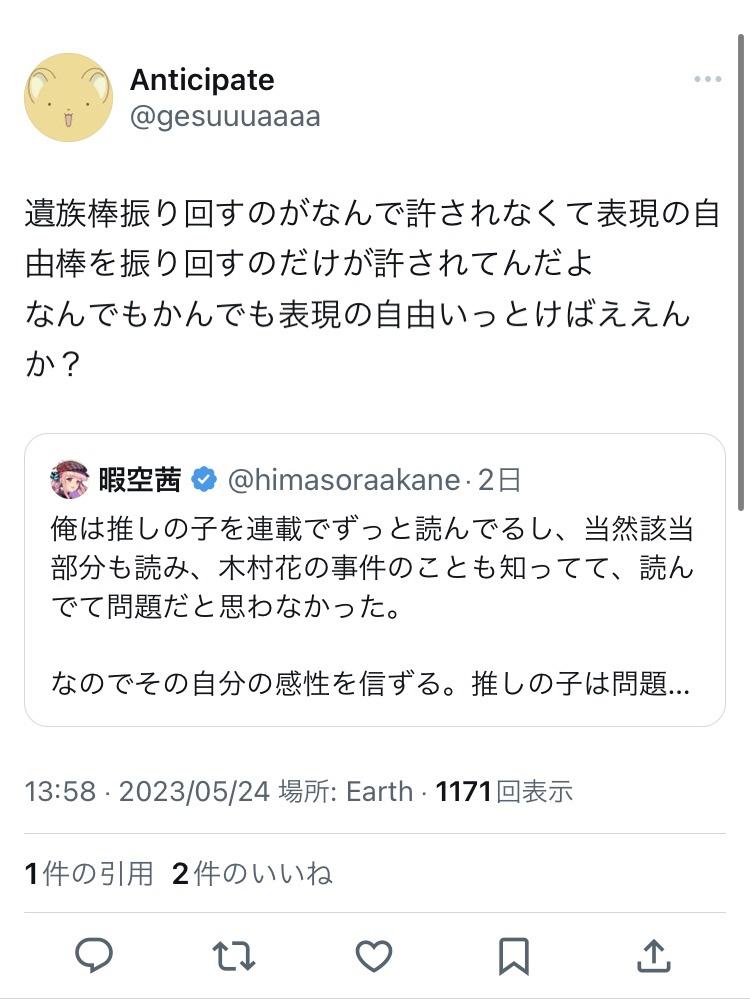750x1002 pixels.
Task: Open the 13:58 · 2023/05/24 timestamp
Action: coord(148,791)
